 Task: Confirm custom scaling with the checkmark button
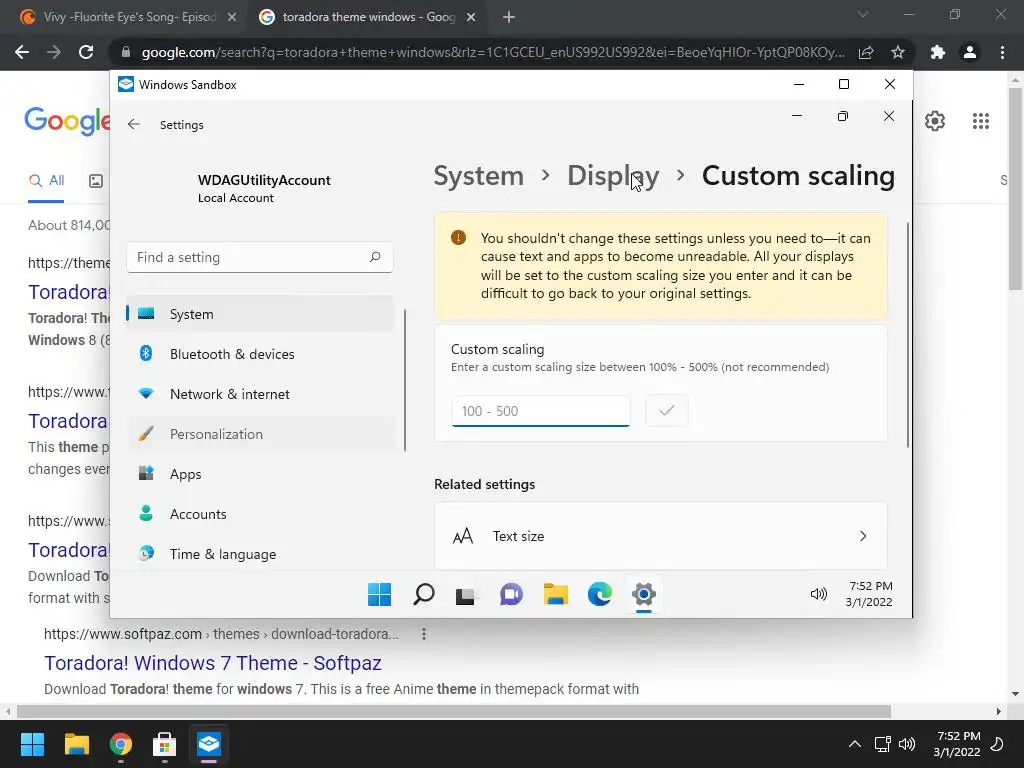(666, 411)
